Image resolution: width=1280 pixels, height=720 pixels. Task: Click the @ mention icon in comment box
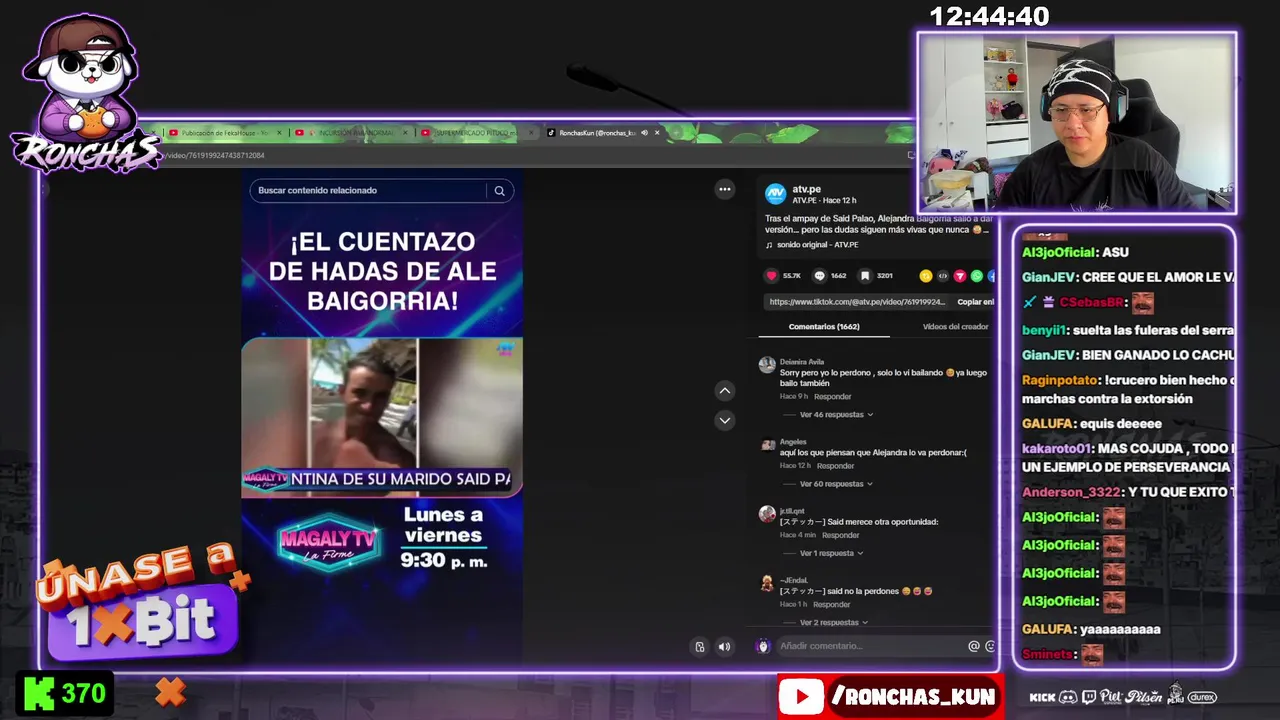point(974,646)
